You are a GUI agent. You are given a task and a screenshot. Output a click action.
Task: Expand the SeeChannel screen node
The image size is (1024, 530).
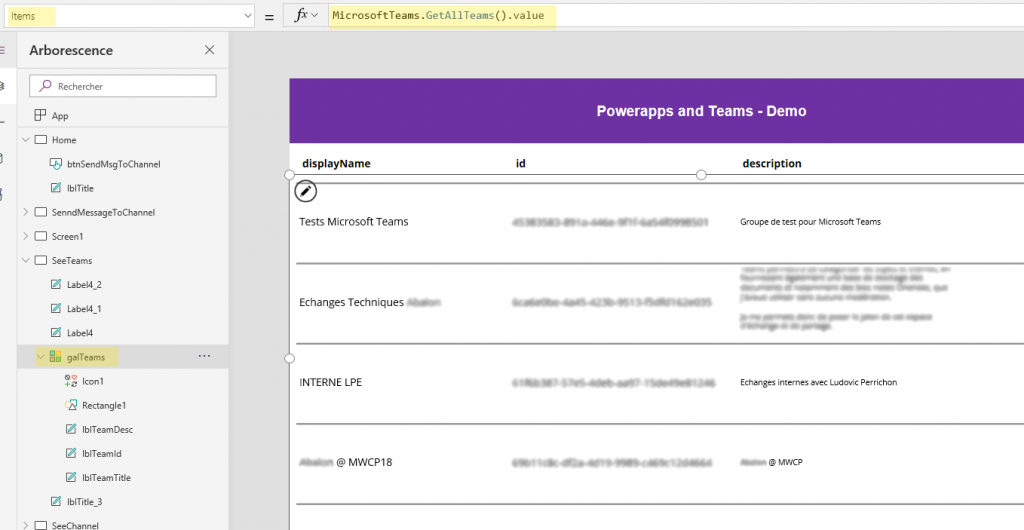tap(25, 525)
